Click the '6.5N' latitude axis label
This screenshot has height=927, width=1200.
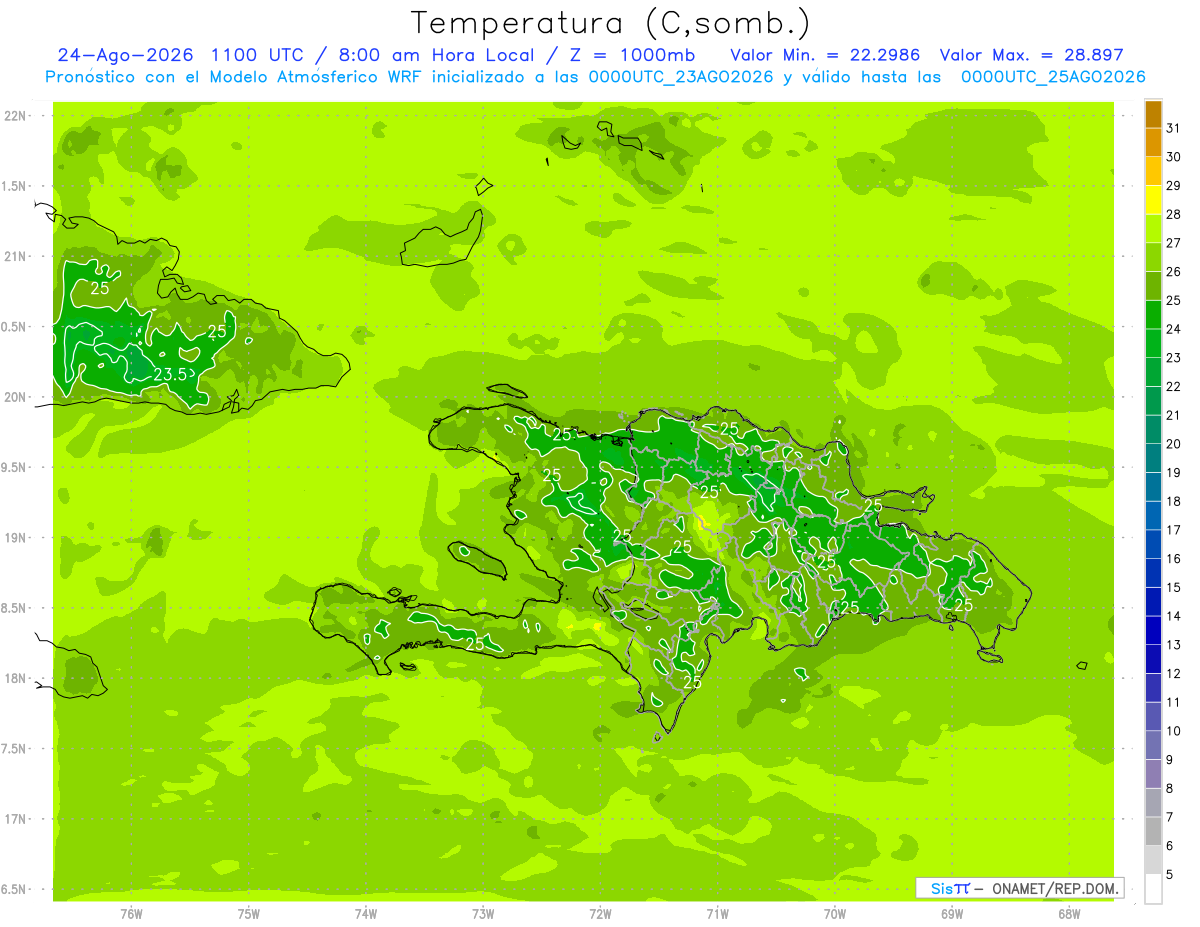[14, 889]
